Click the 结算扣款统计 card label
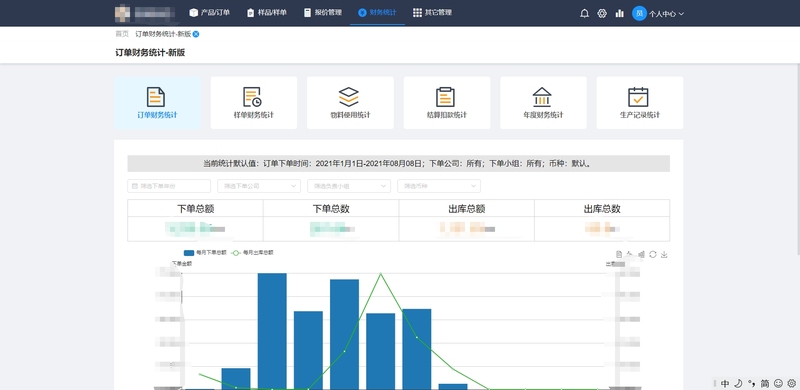Viewport: 800px width, 390px height. coord(446,115)
